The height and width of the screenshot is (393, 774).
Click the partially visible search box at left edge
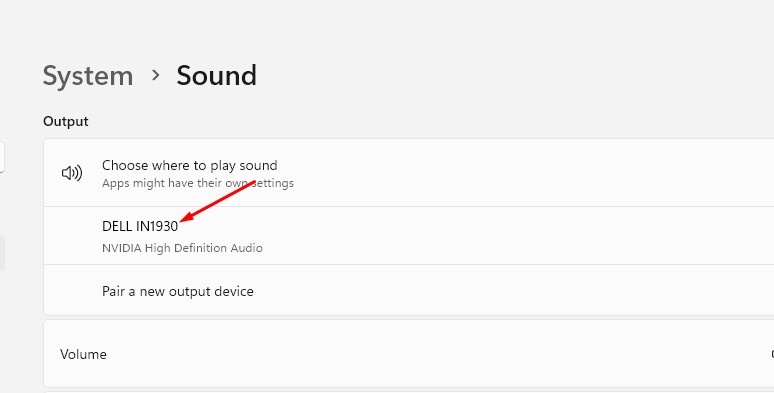[2, 157]
